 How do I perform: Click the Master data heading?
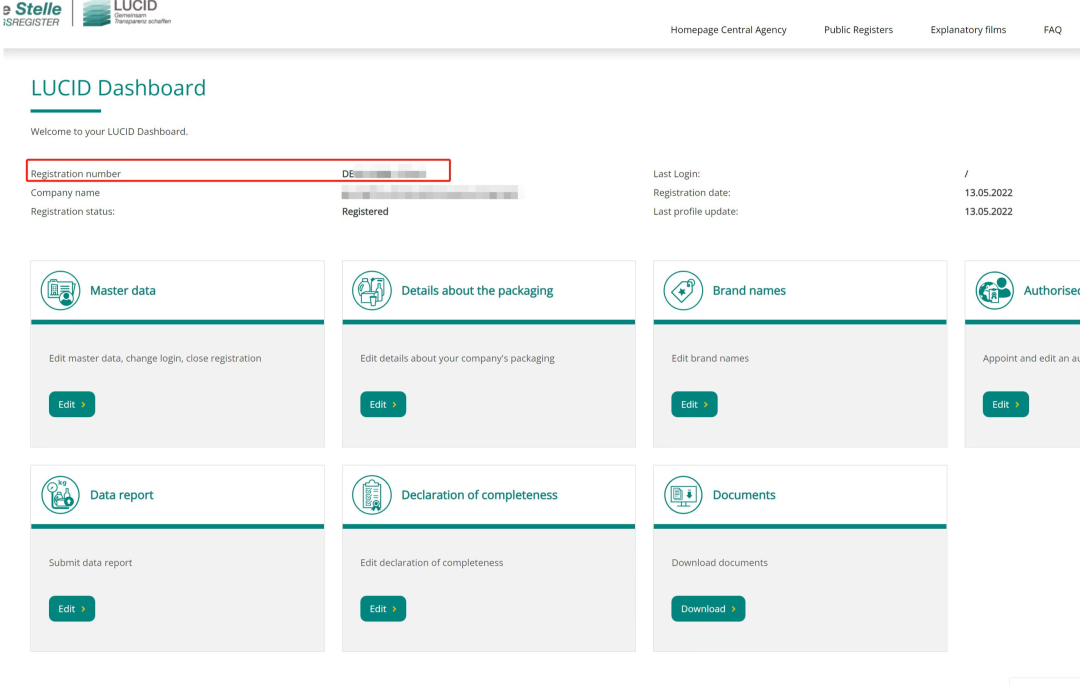123,291
